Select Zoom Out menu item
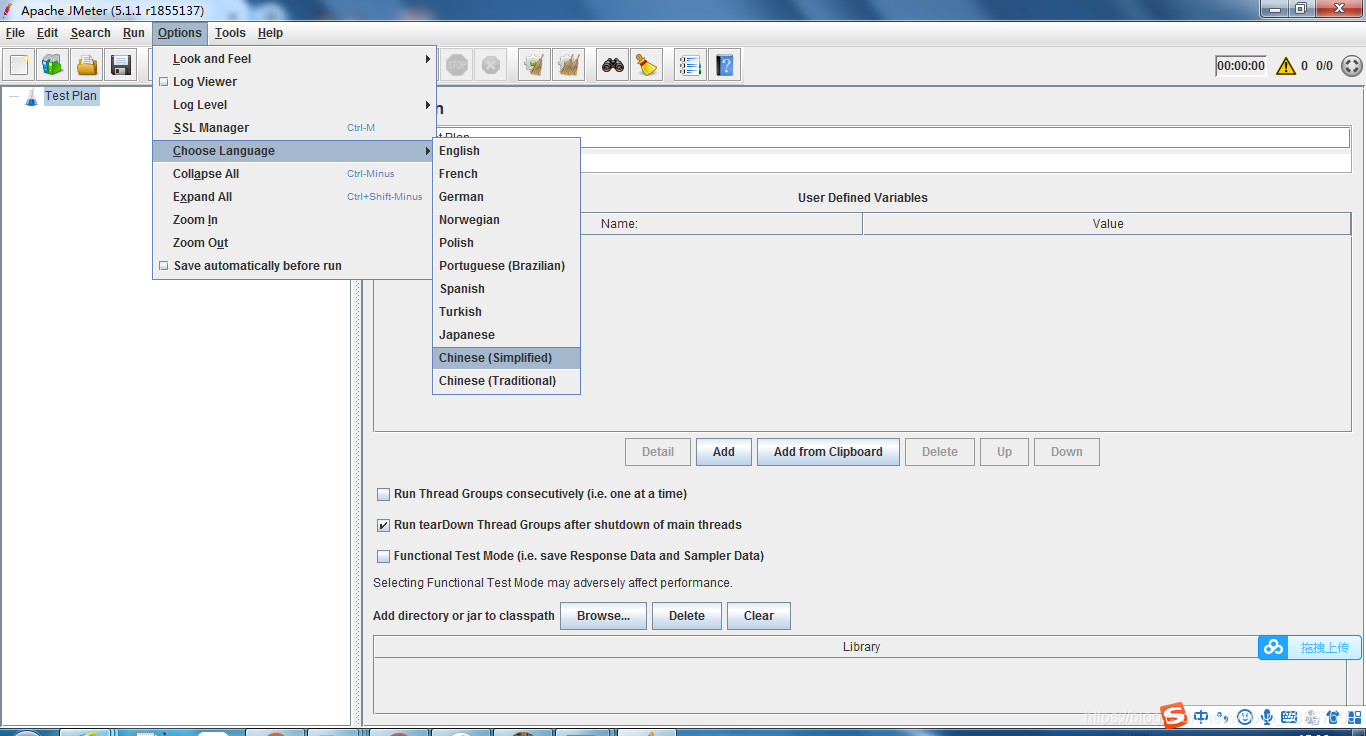 [294, 243]
